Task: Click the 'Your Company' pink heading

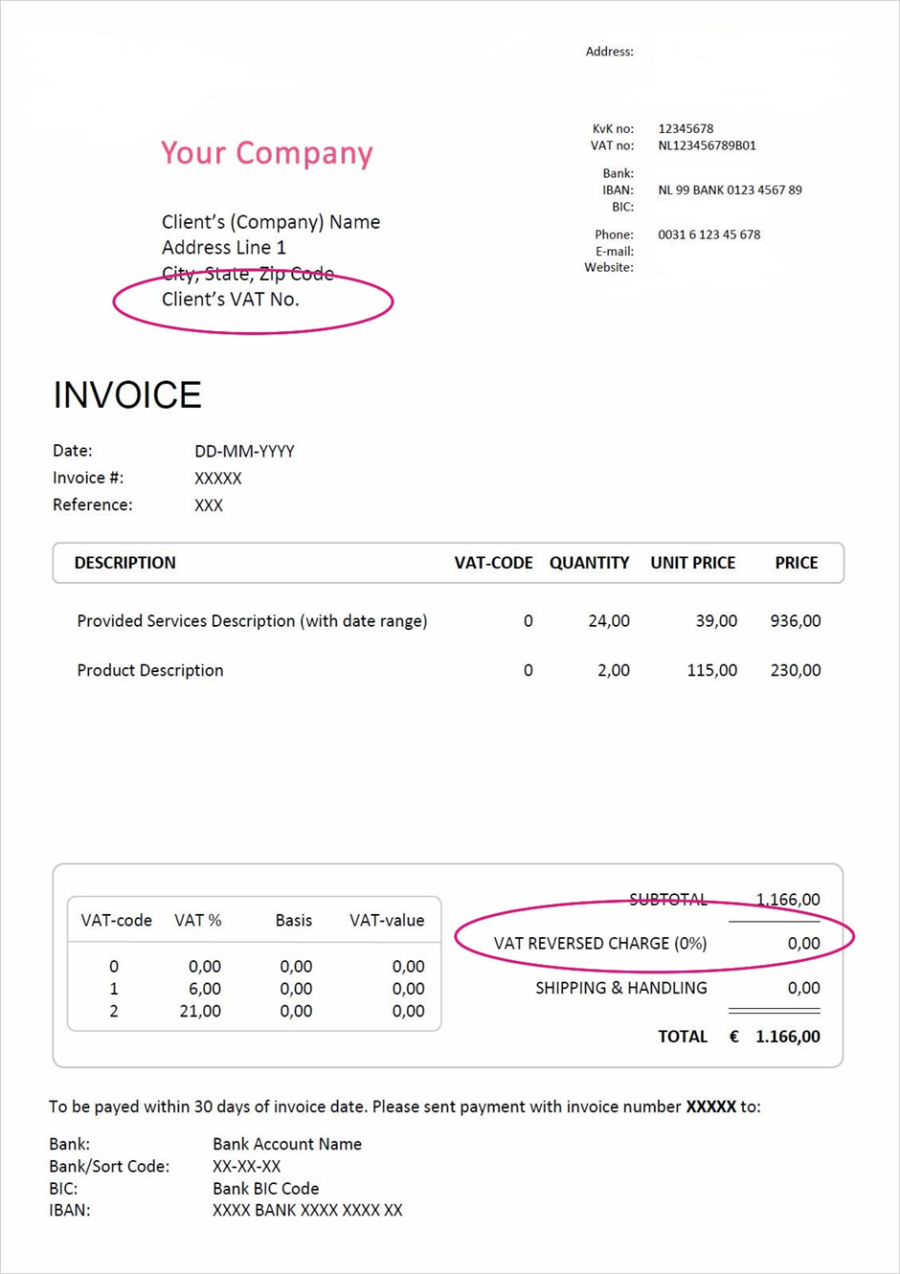Action: 267,154
